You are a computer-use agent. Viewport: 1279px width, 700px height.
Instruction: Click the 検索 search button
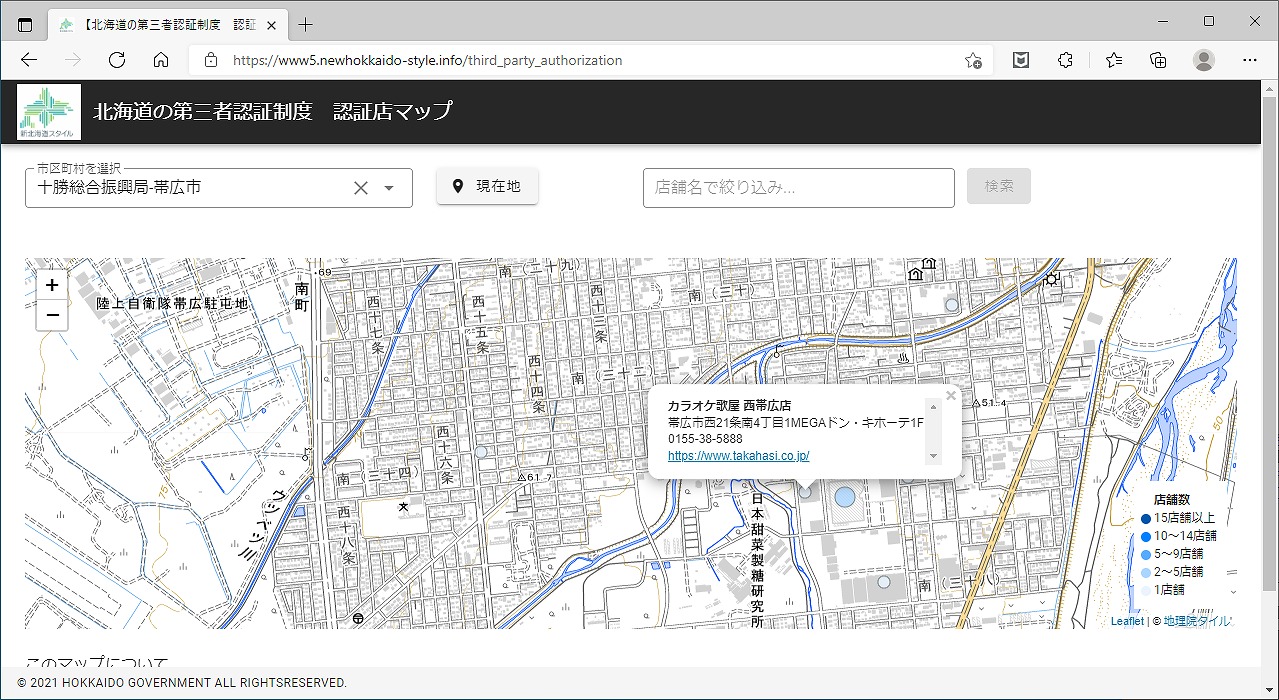coord(998,186)
